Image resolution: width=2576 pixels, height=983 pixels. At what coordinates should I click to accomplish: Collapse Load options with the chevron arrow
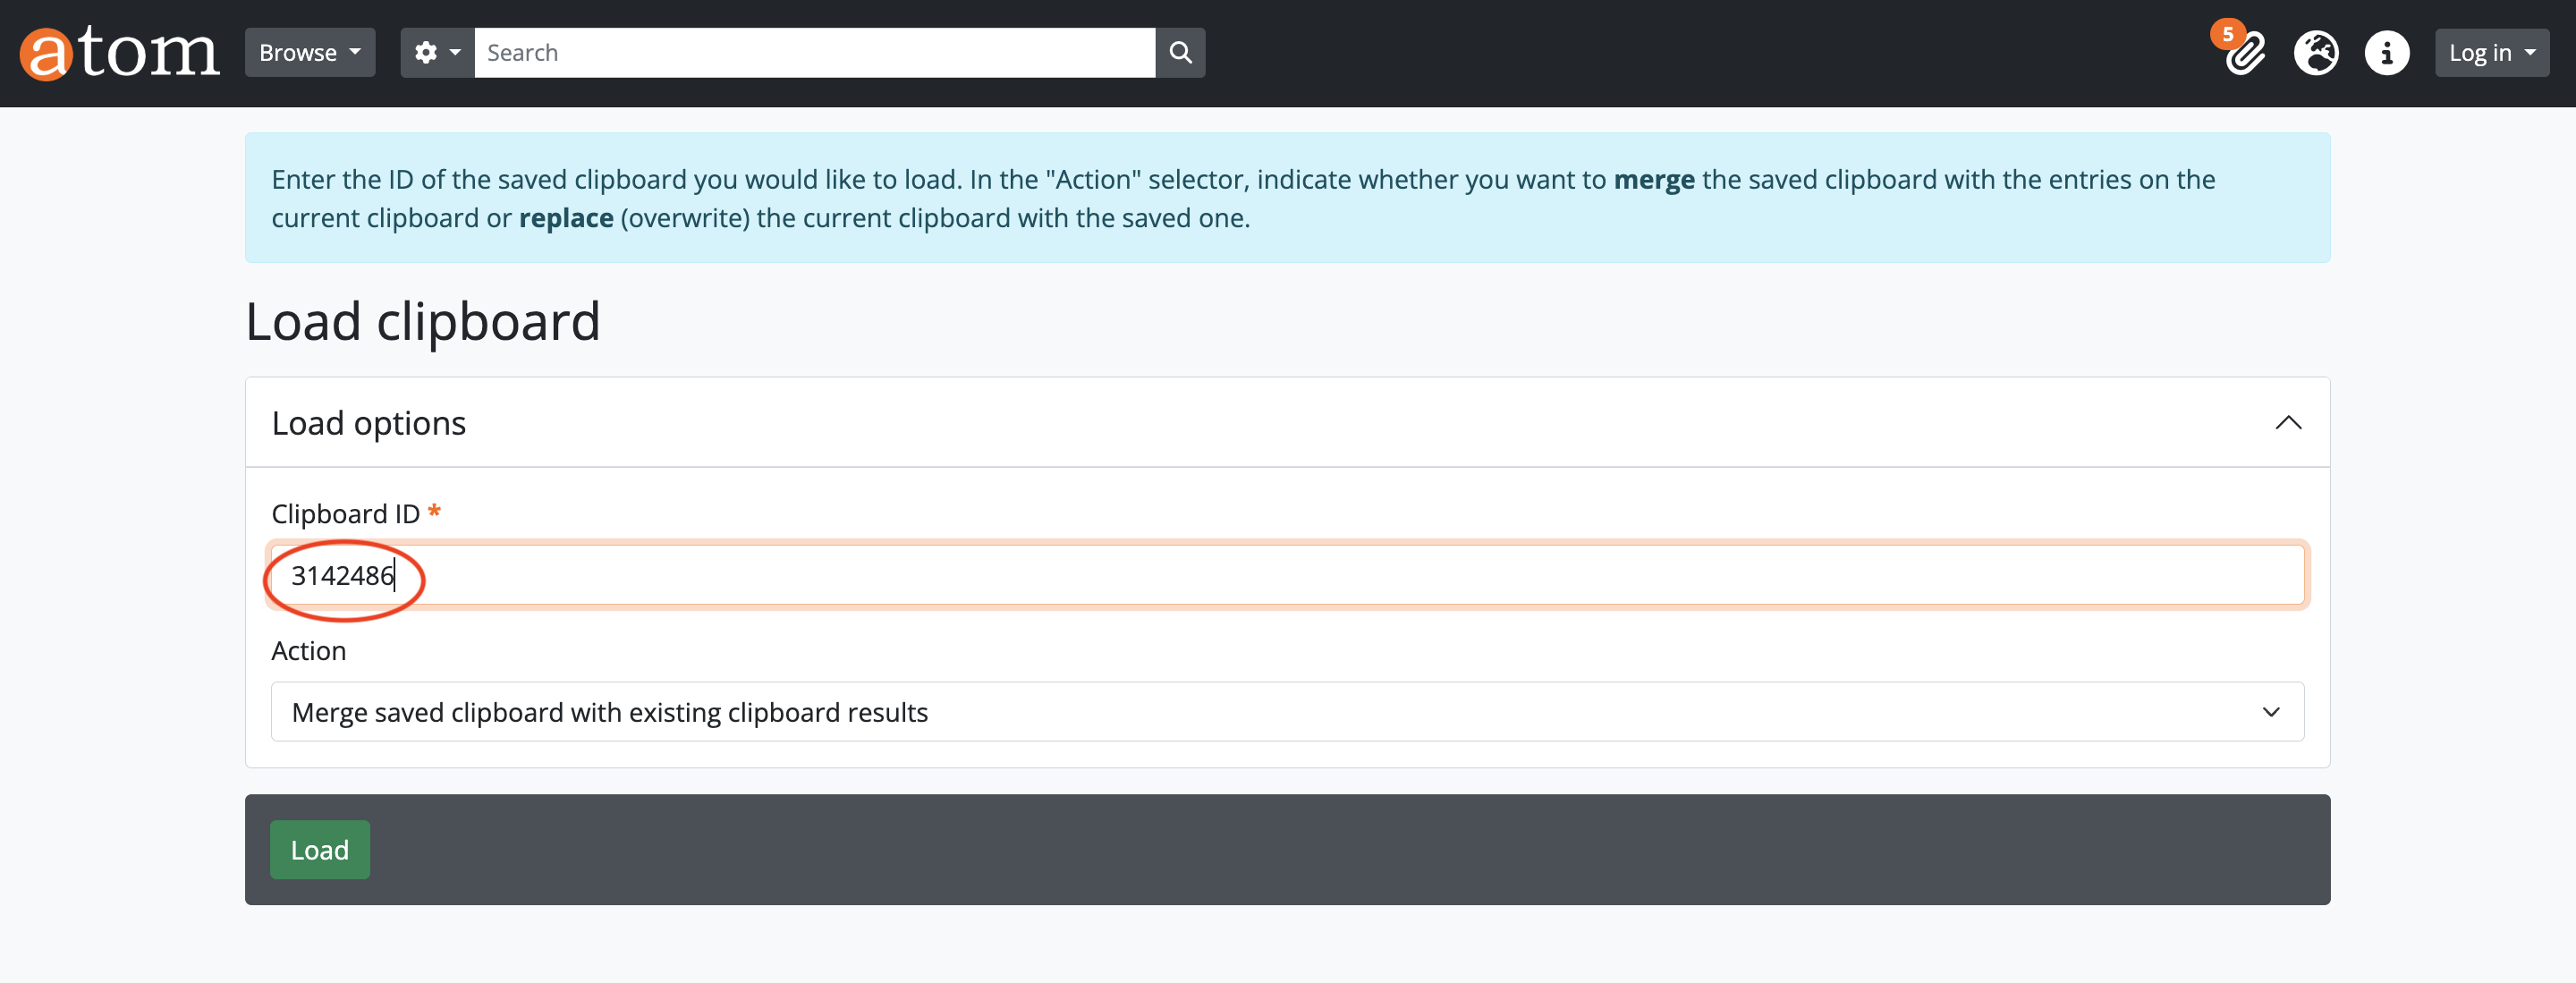pyautogui.click(x=2288, y=423)
